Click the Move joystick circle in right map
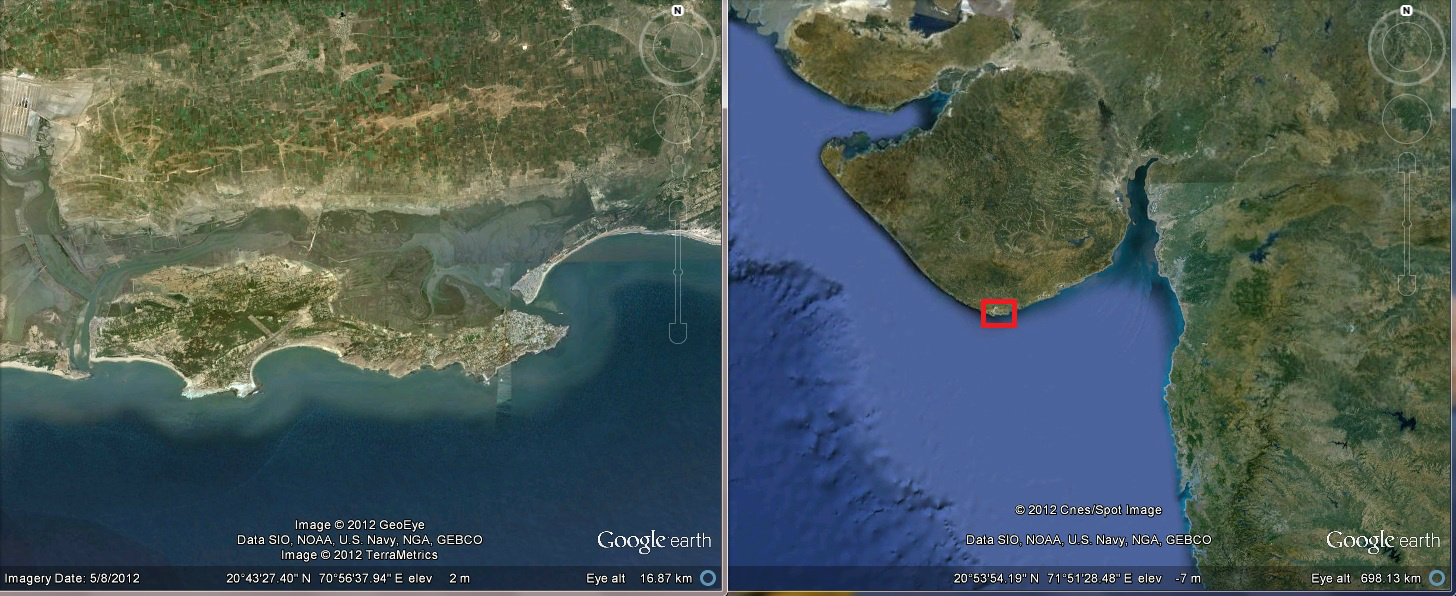This screenshot has width=1456, height=596. tap(1407, 119)
